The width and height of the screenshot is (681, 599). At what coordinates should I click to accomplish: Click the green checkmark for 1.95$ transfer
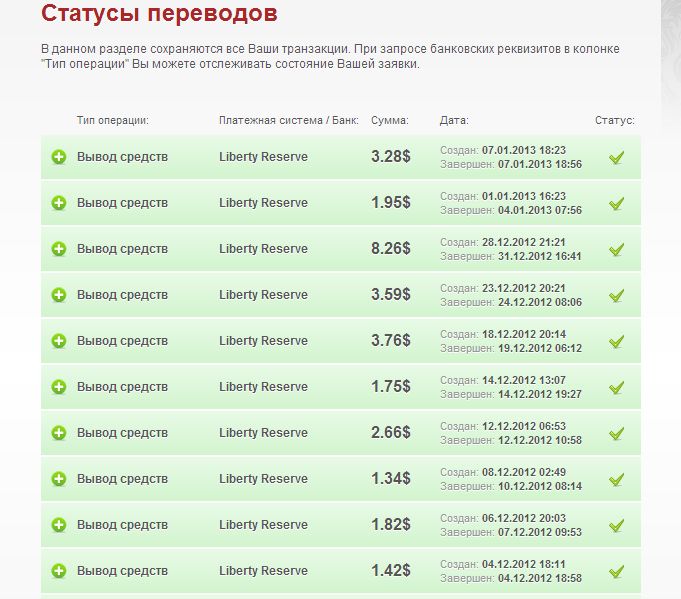pyautogui.click(x=616, y=203)
